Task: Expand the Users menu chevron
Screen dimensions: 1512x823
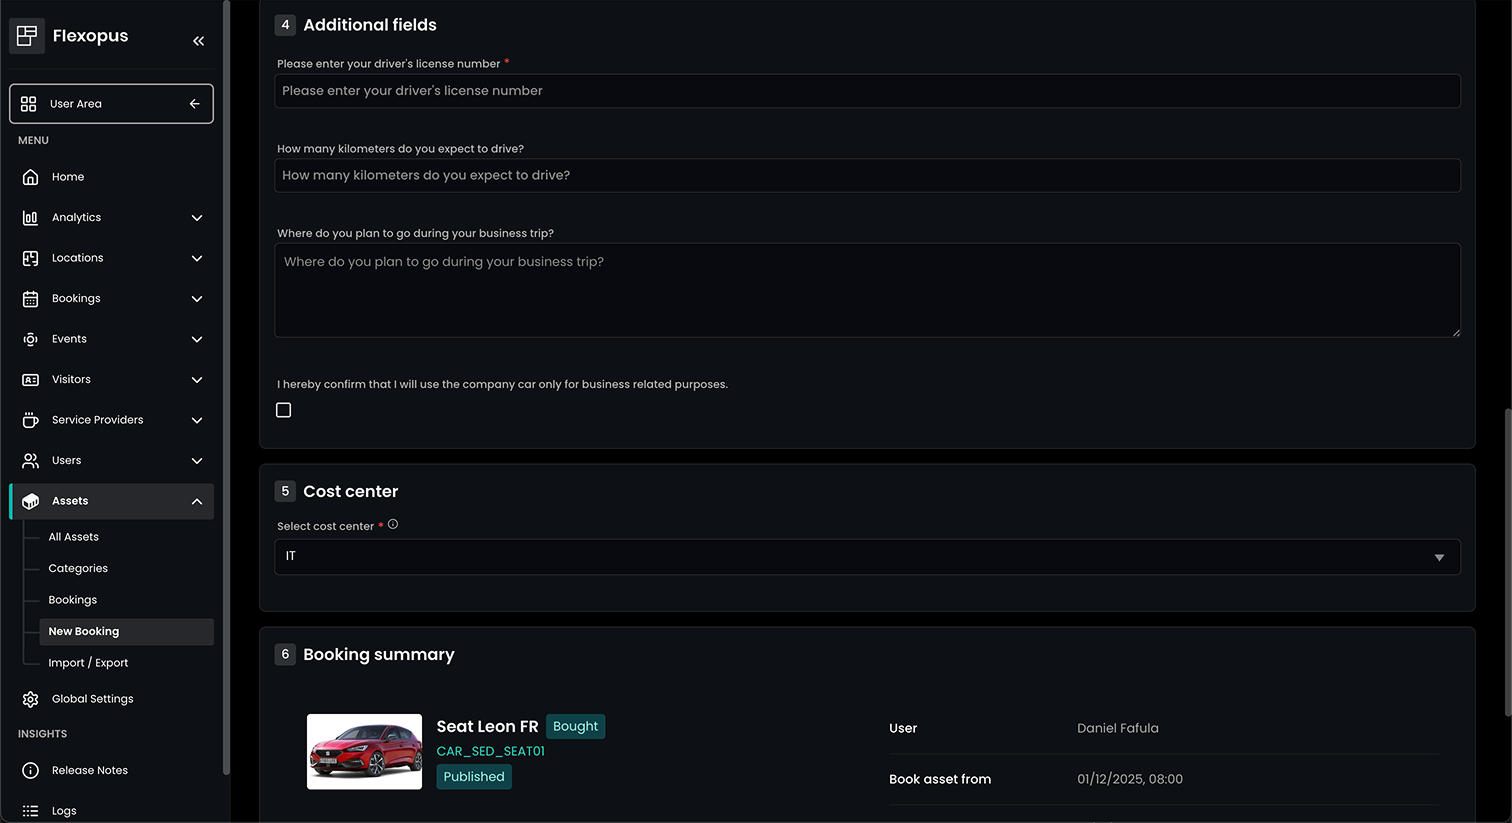Action: (x=197, y=461)
